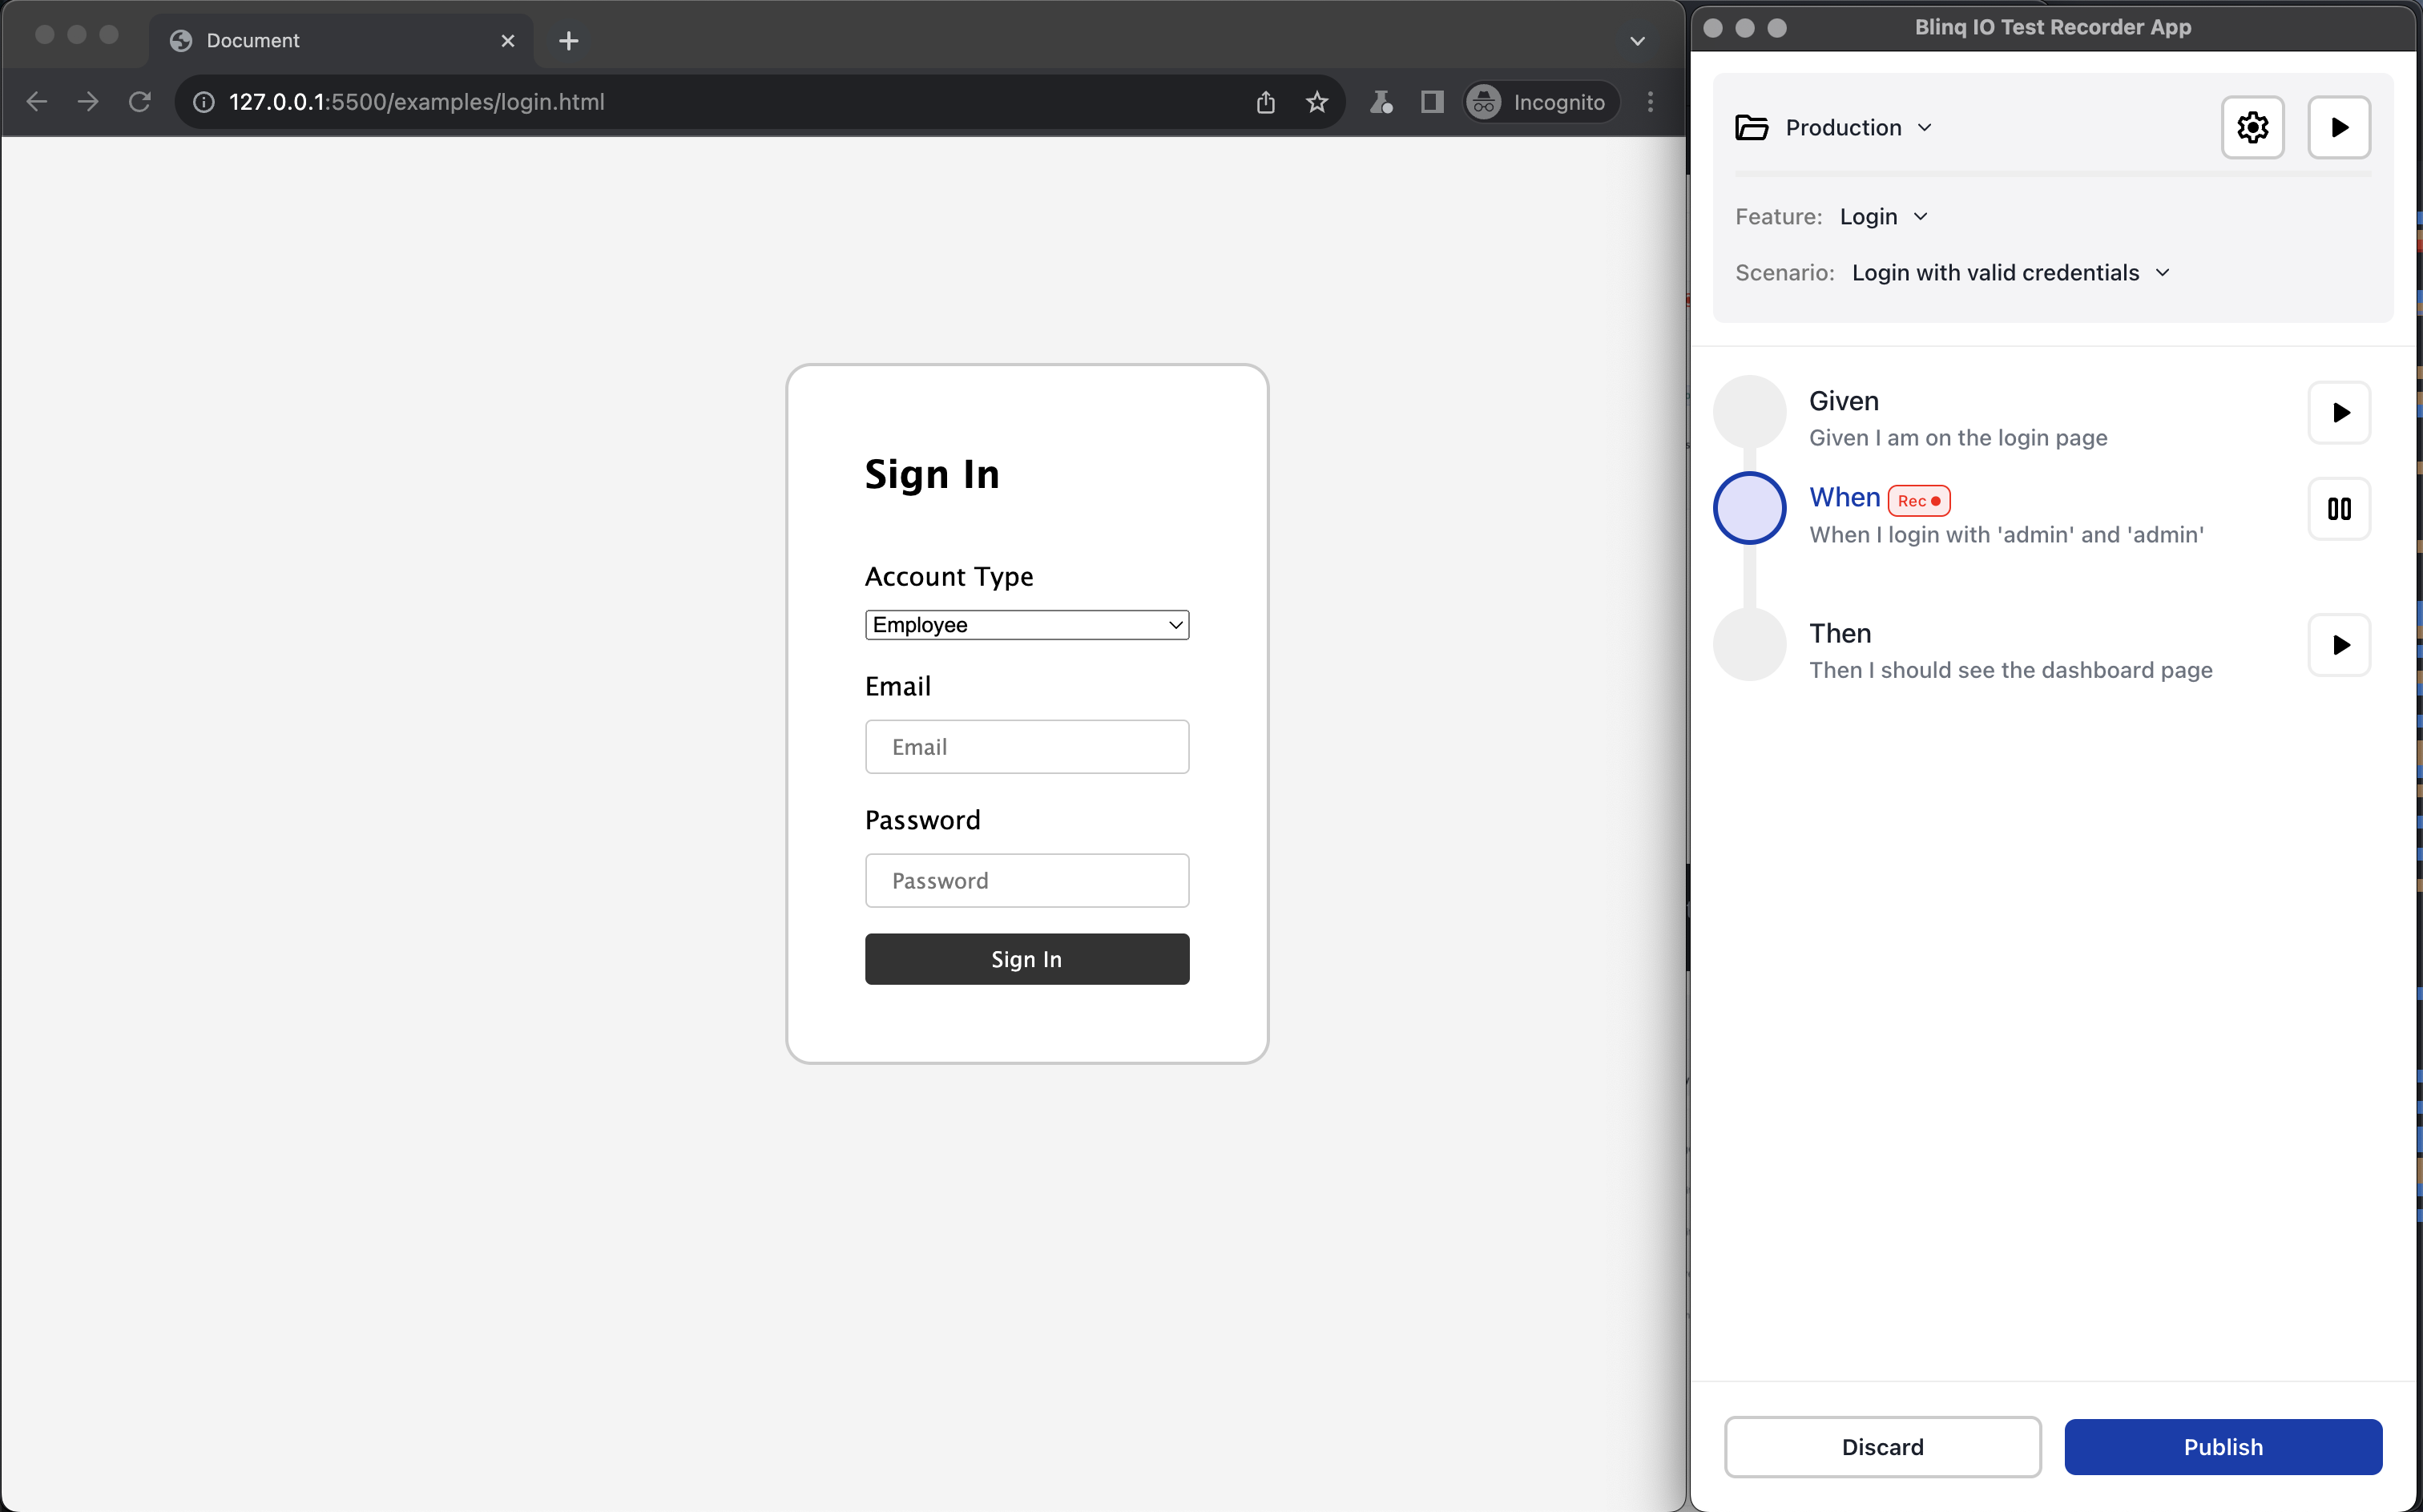Select the Given step circle
Viewport: 2423px width, 1512px height.
click(x=1749, y=412)
